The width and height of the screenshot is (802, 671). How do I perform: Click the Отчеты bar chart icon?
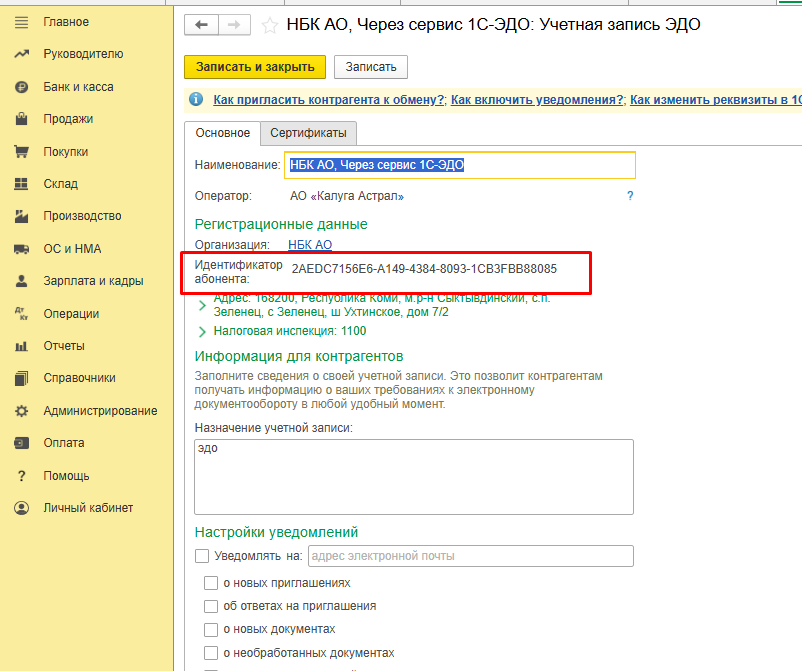point(21,346)
